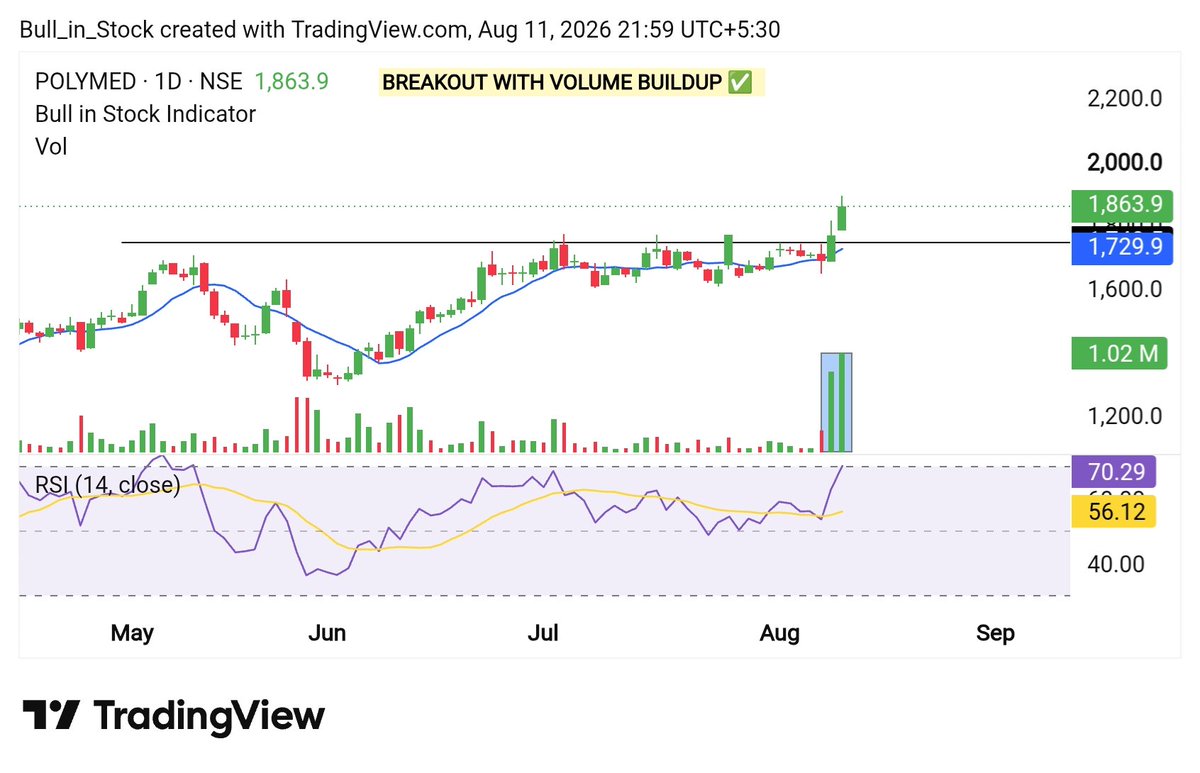
Task: Click the RSI (14, close) indicator label
Action: click(x=108, y=486)
